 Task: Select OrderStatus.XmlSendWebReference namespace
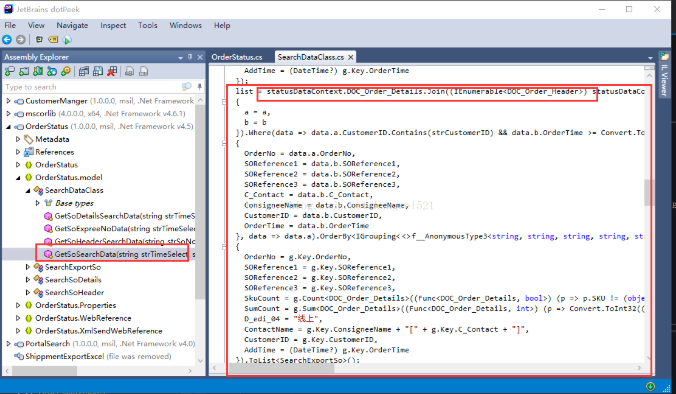[99, 331]
